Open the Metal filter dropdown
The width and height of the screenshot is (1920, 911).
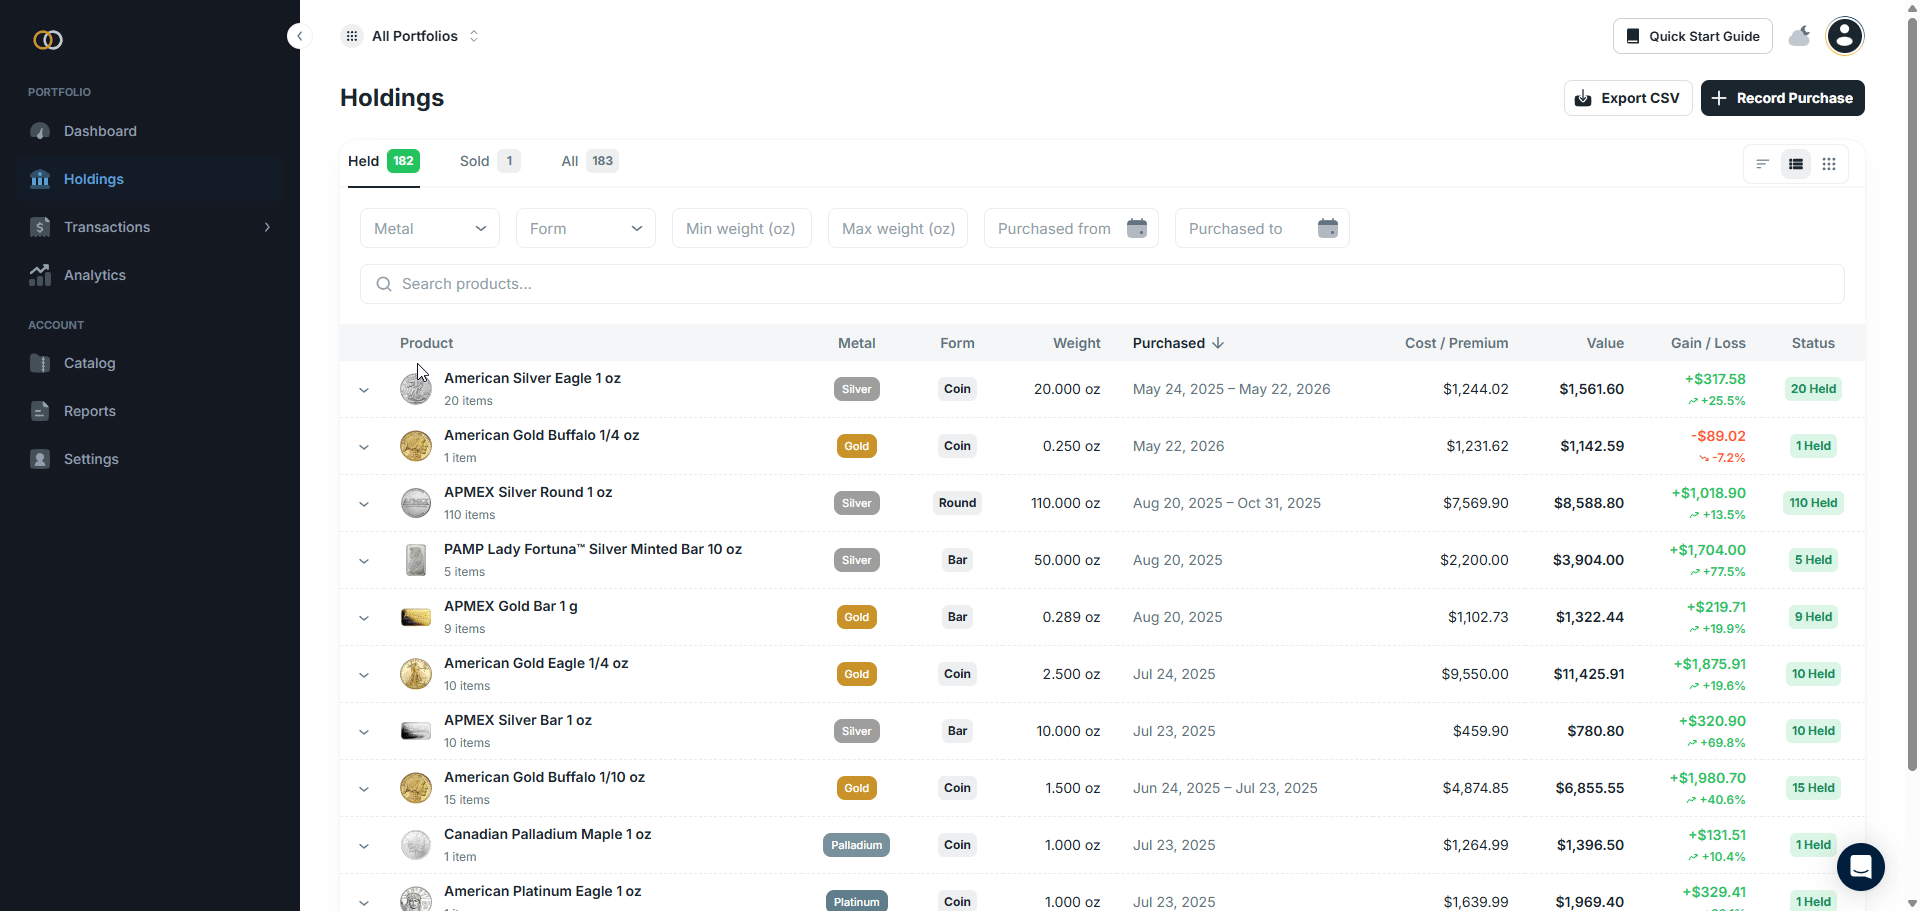pyautogui.click(x=430, y=228)
